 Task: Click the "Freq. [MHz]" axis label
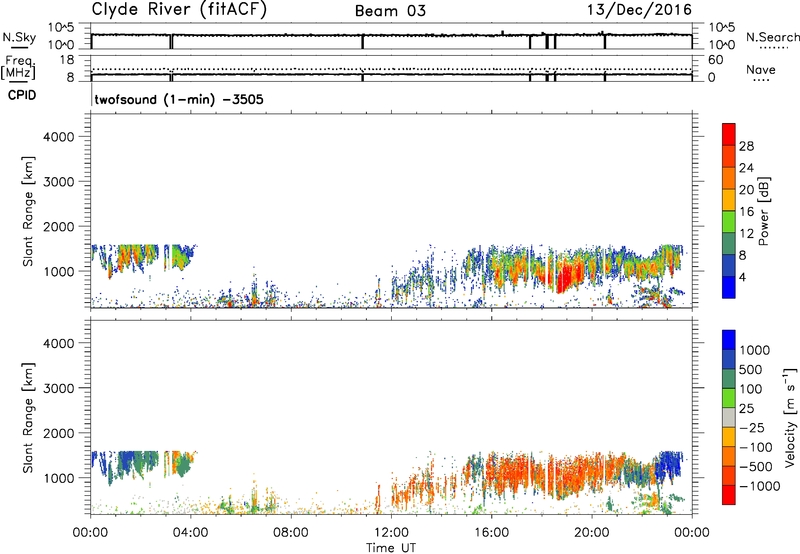19,67
